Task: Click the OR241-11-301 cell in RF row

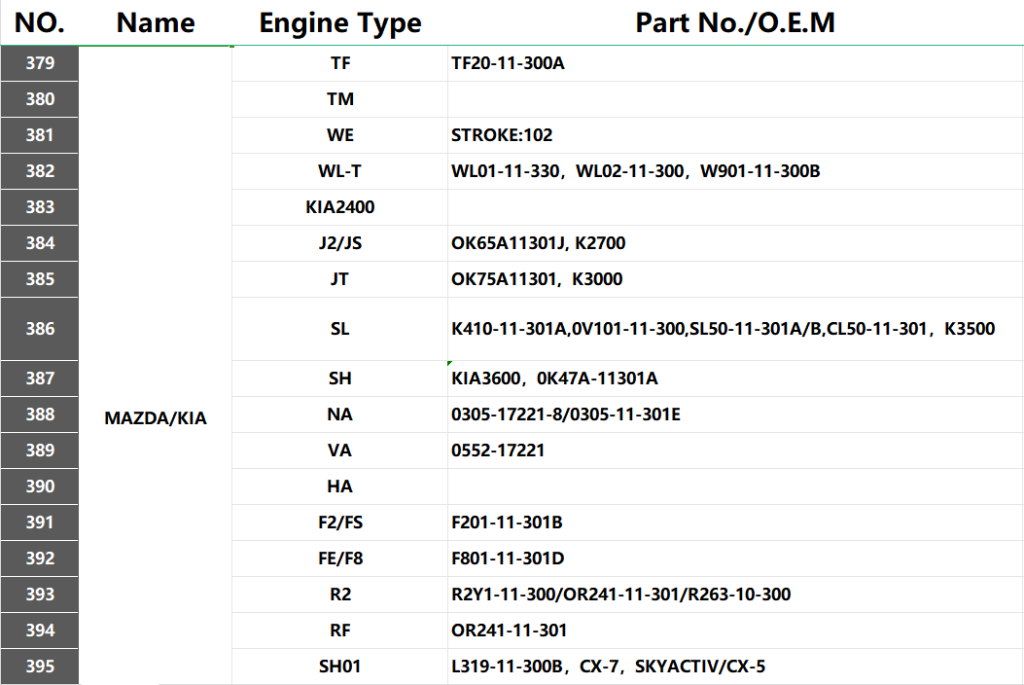Action: coord(735,629)
